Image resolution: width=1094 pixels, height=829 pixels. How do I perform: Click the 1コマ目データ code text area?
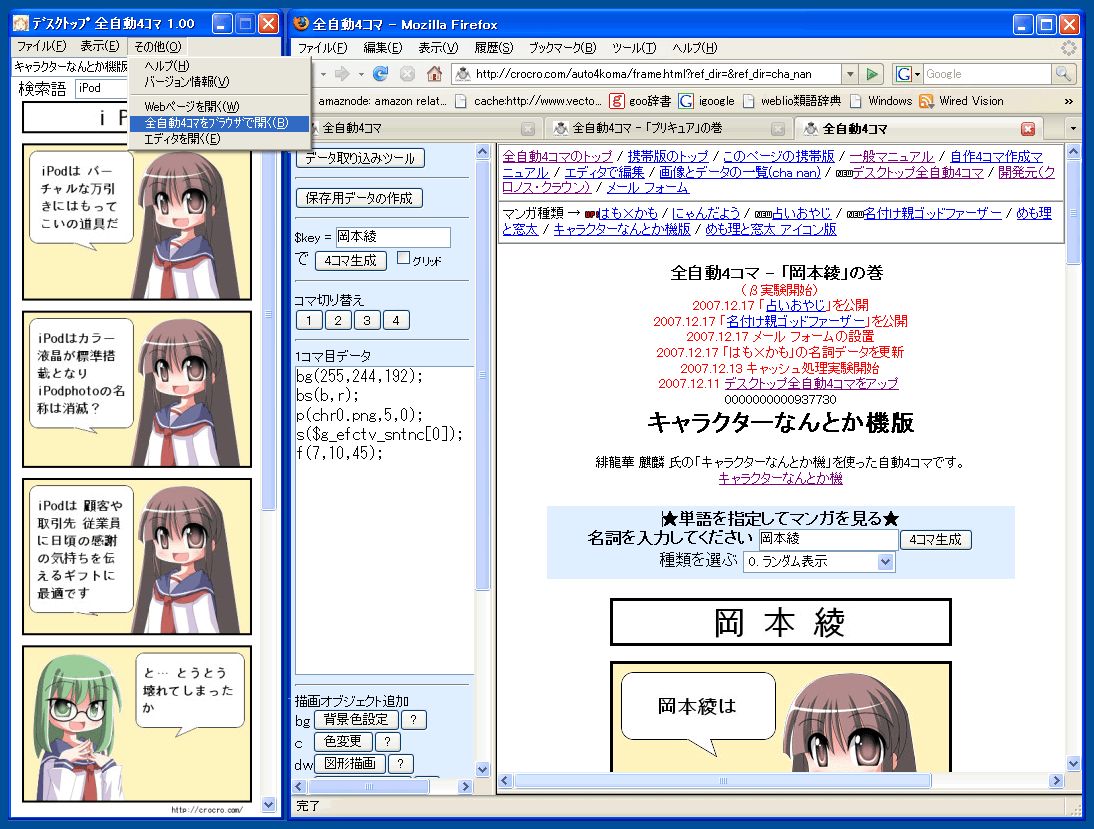[x=384, y=520]
